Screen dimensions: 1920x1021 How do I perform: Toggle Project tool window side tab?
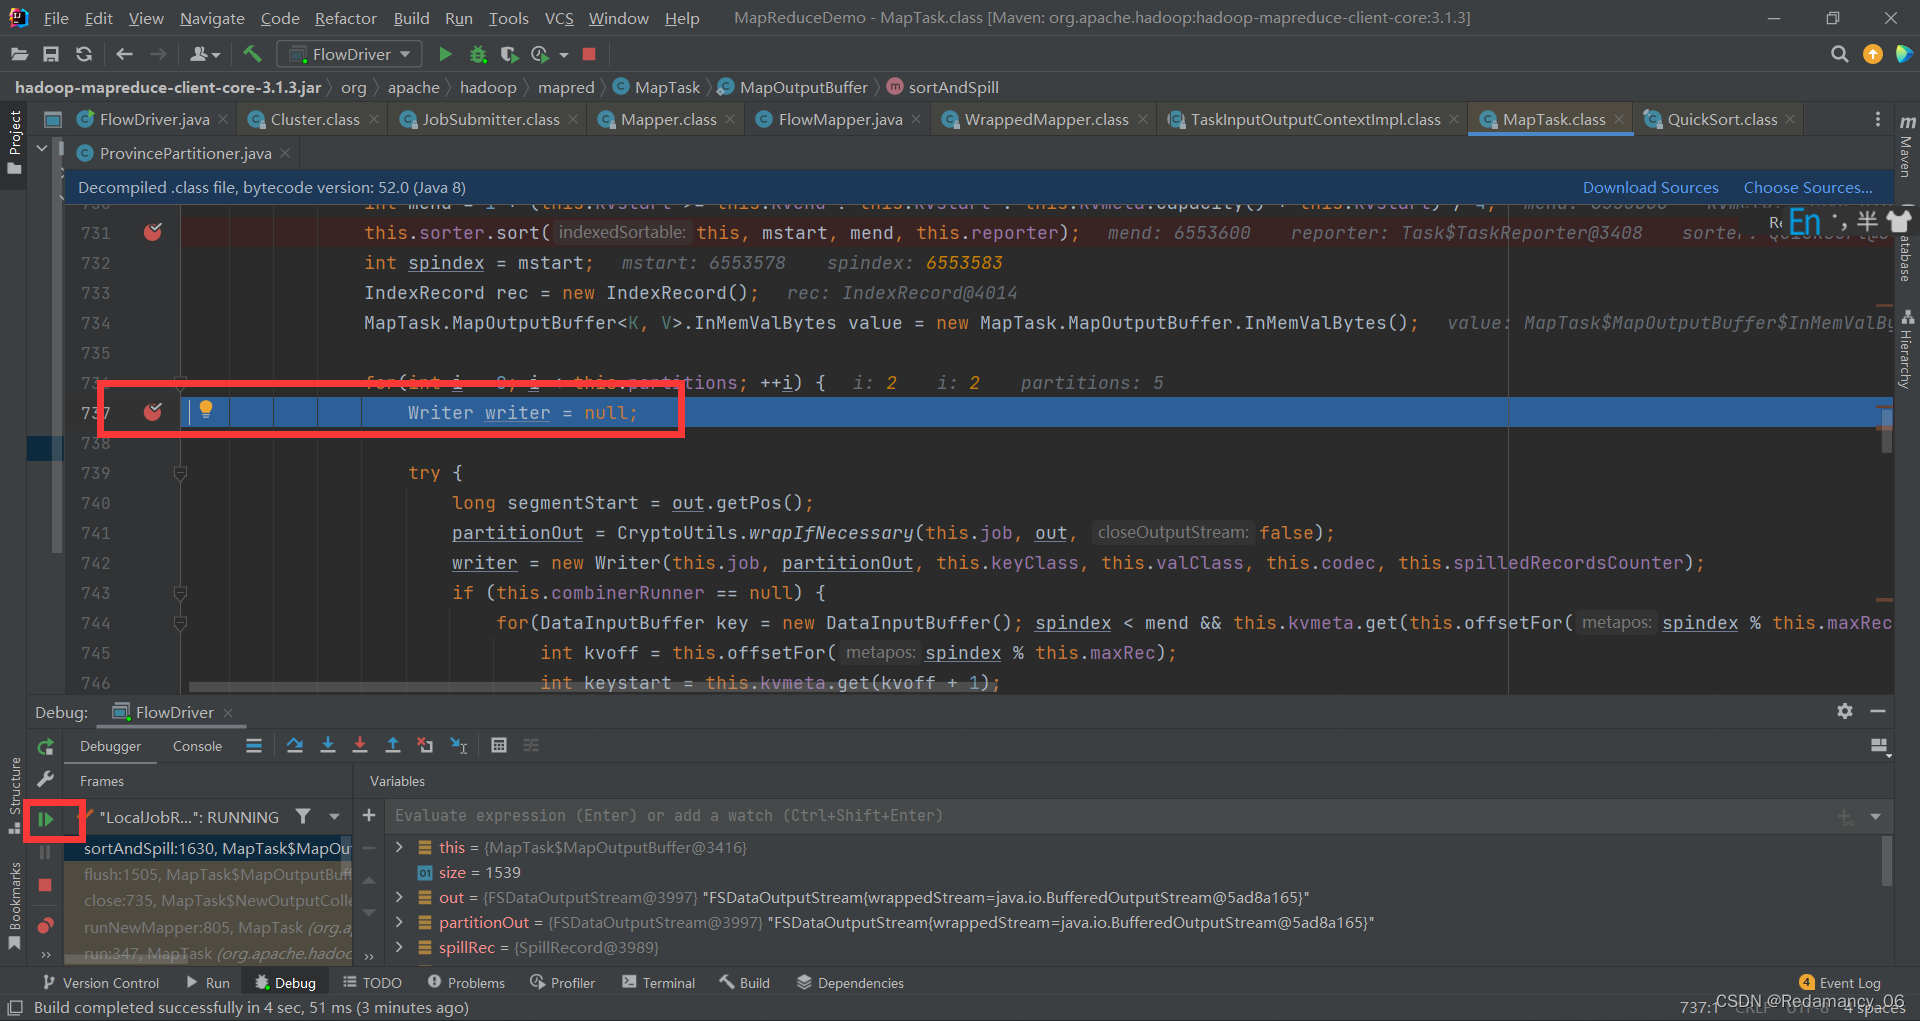click(14, 141)
